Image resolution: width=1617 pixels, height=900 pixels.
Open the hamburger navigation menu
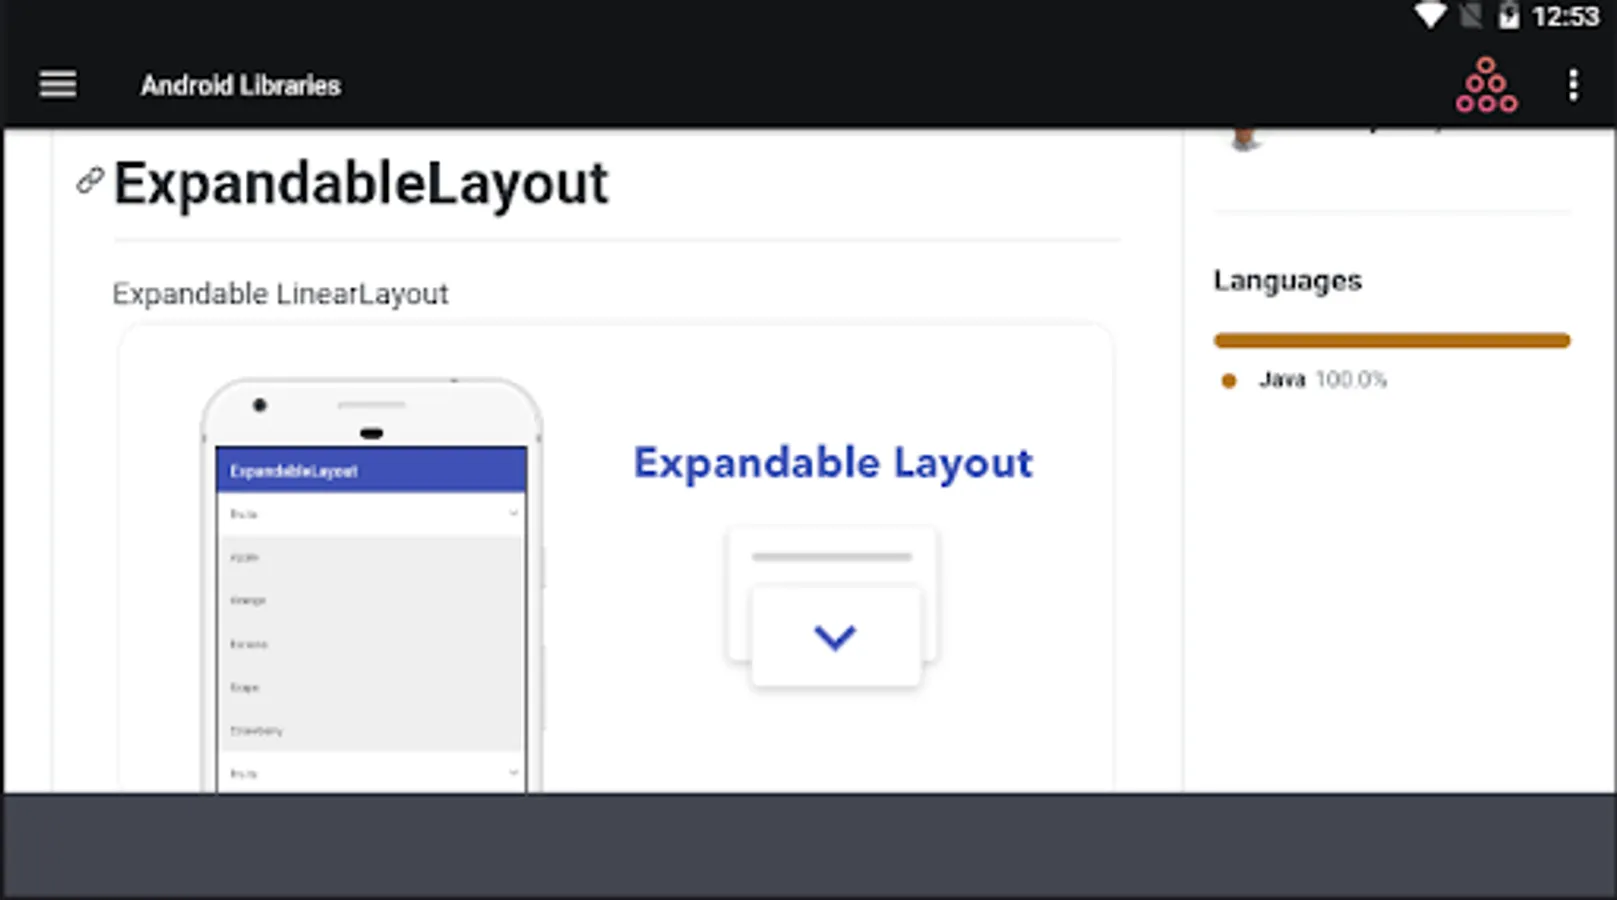(x=57, y=84)
